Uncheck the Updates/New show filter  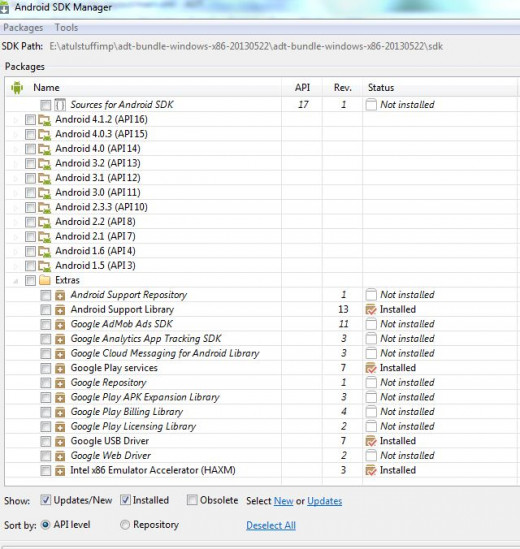click(46, 500)
